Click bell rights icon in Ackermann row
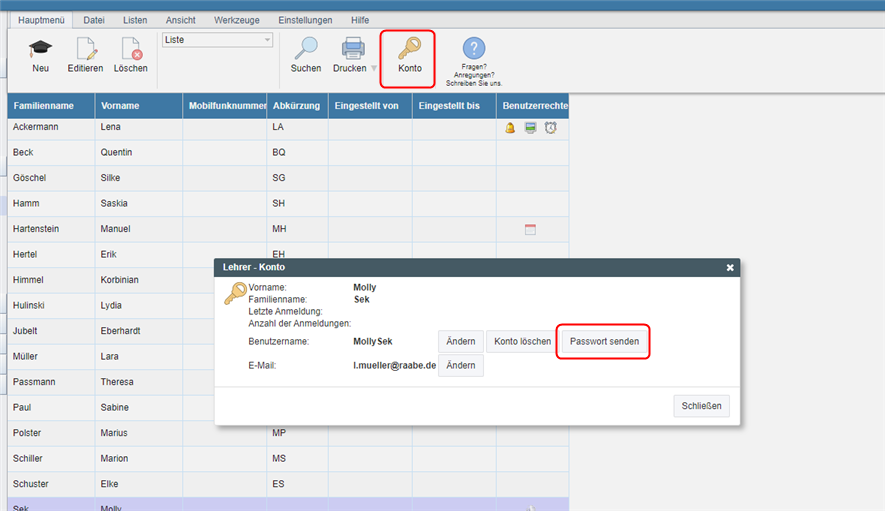 tap(510, 128)
